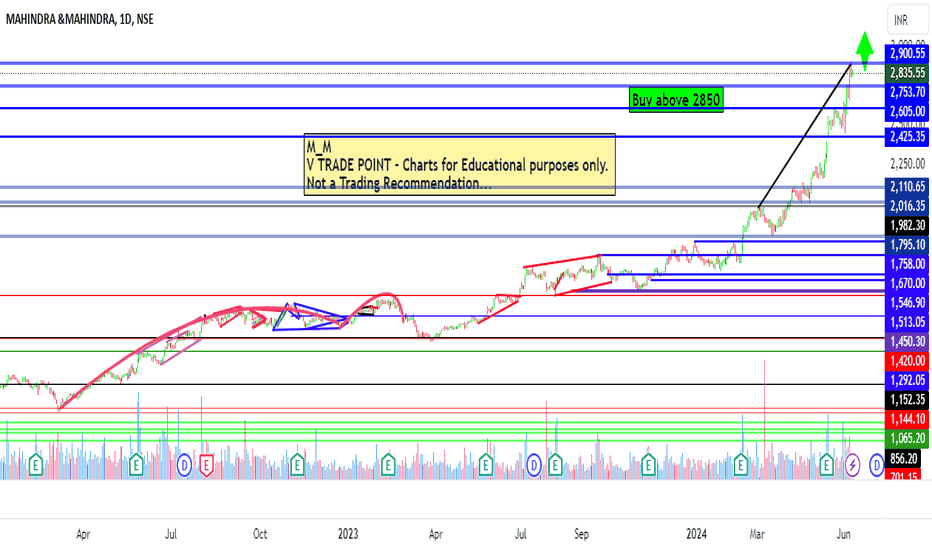Click the 1,982.30 black price label

pyautogui.click(x=907, y=225)
